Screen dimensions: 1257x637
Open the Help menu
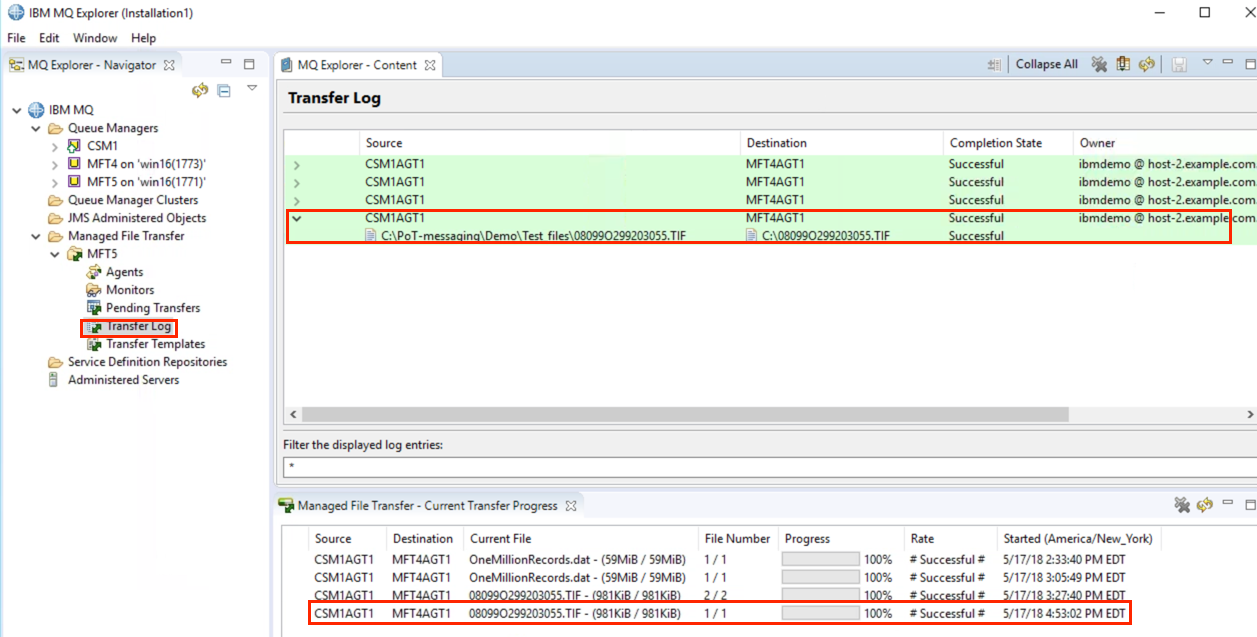[143, 38]
